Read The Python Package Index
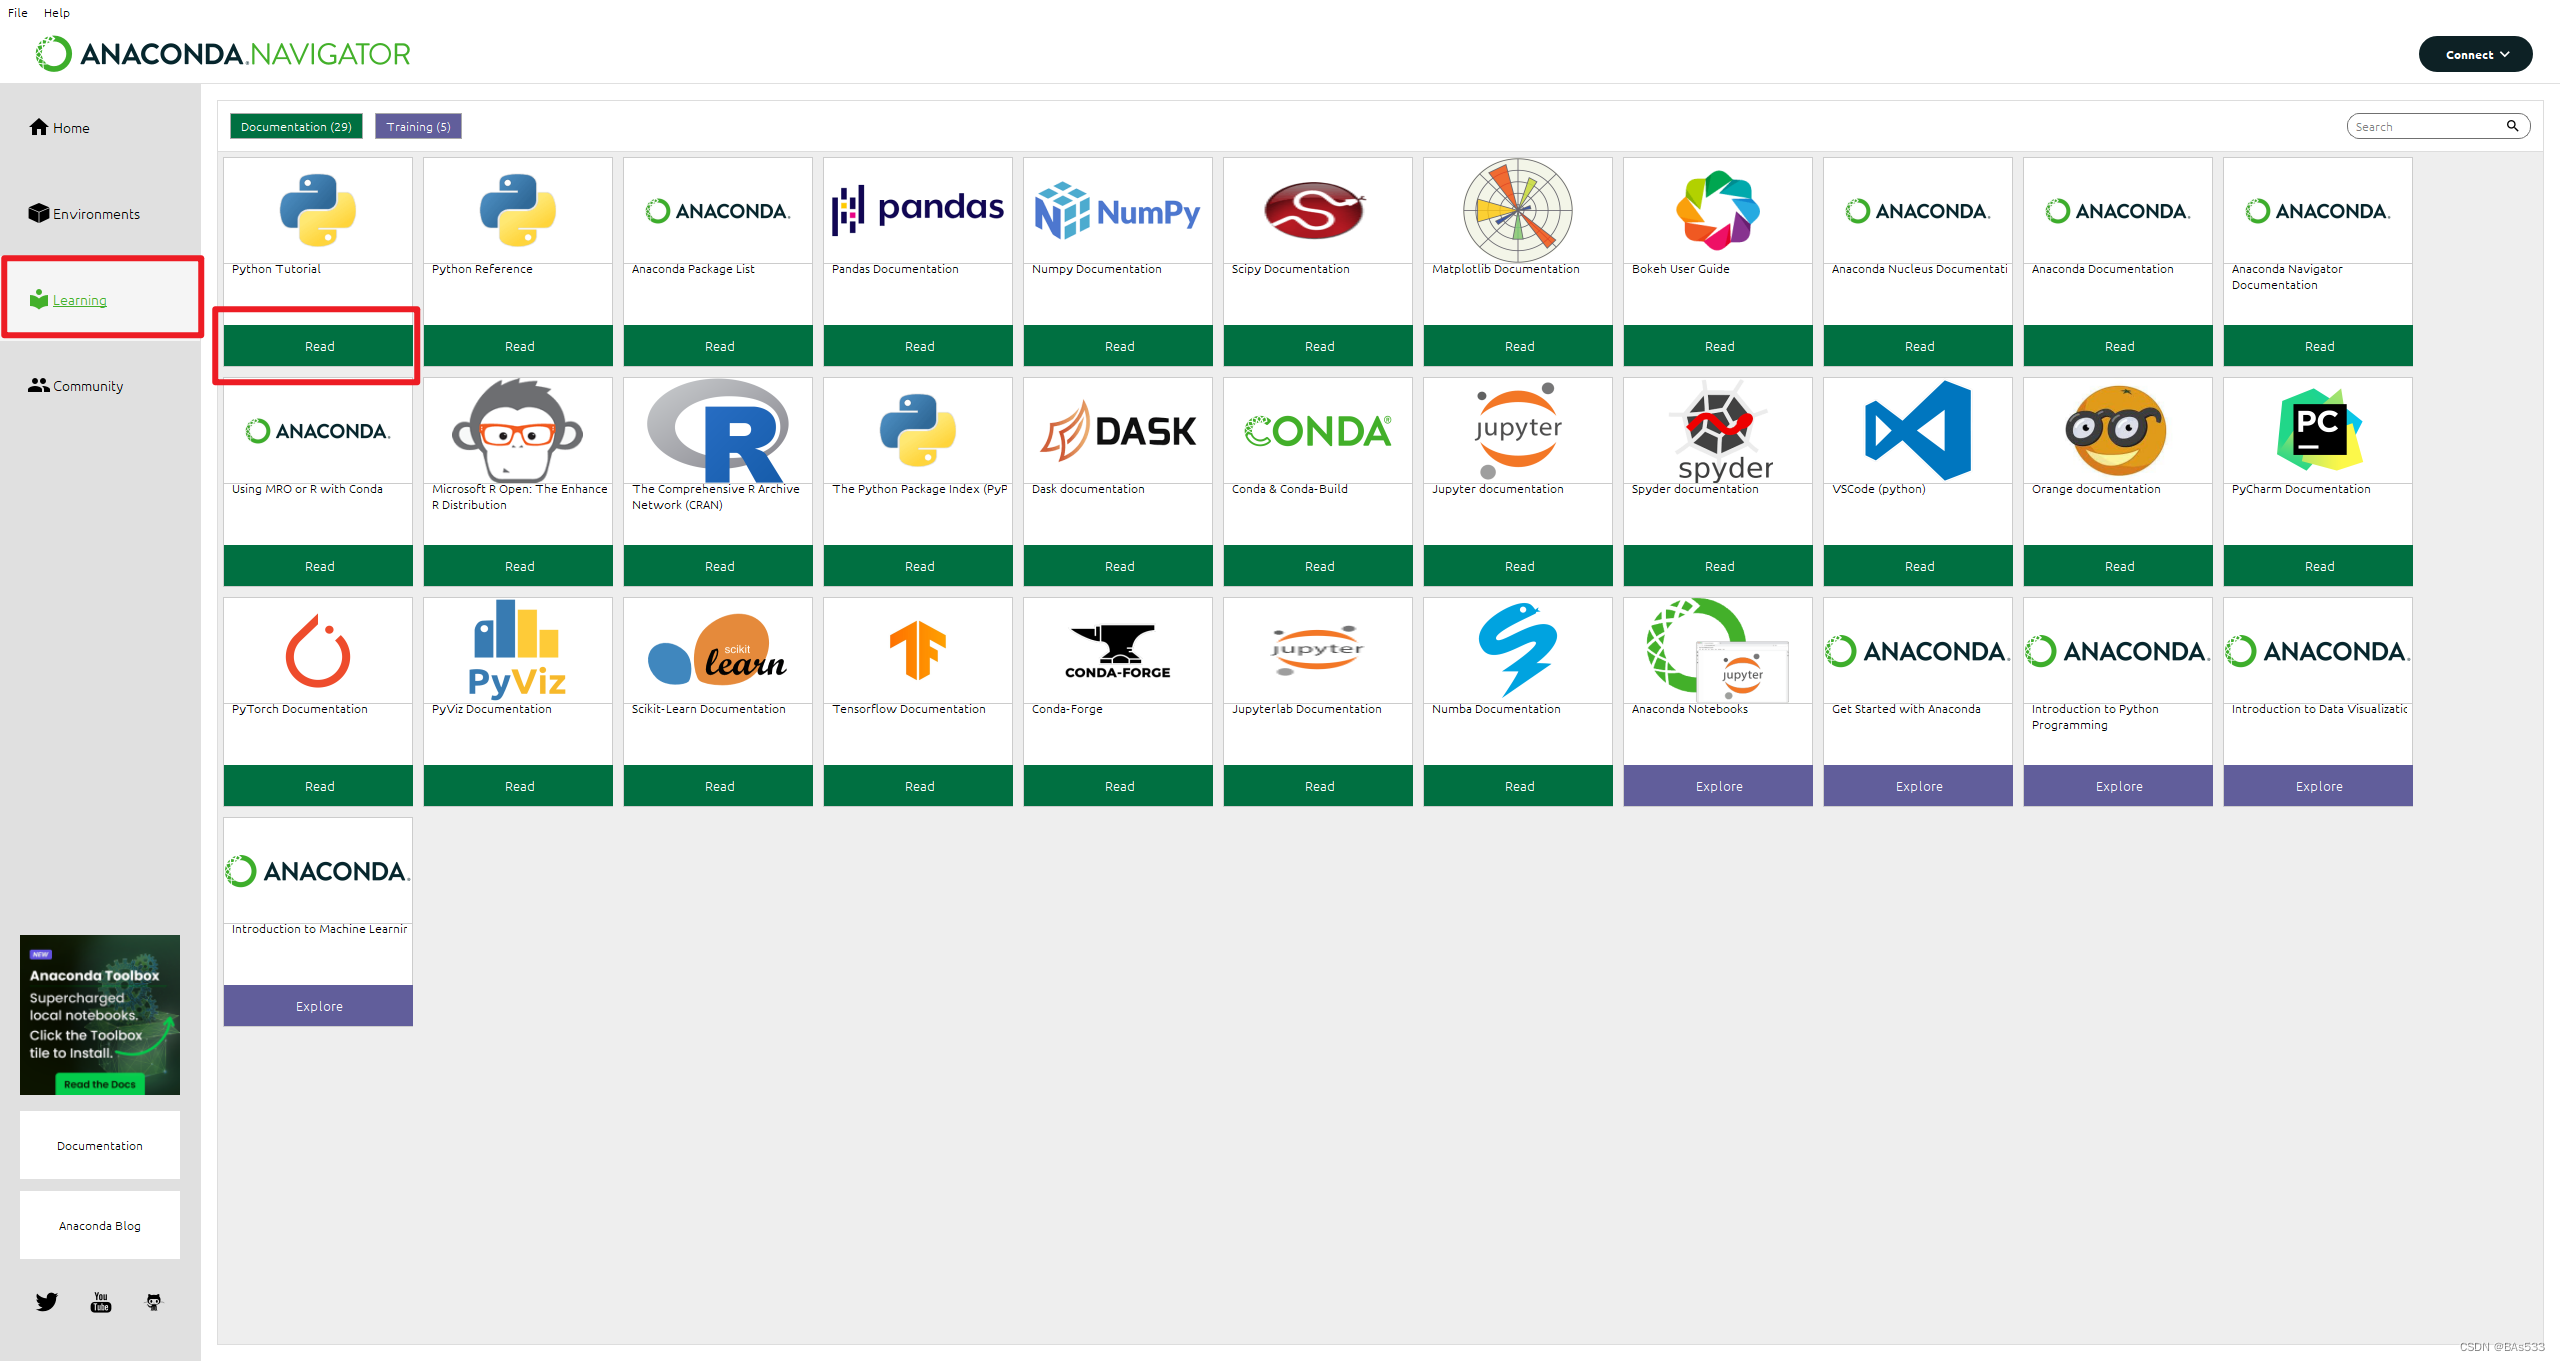2560x1361 pixels. pos(918,566)
